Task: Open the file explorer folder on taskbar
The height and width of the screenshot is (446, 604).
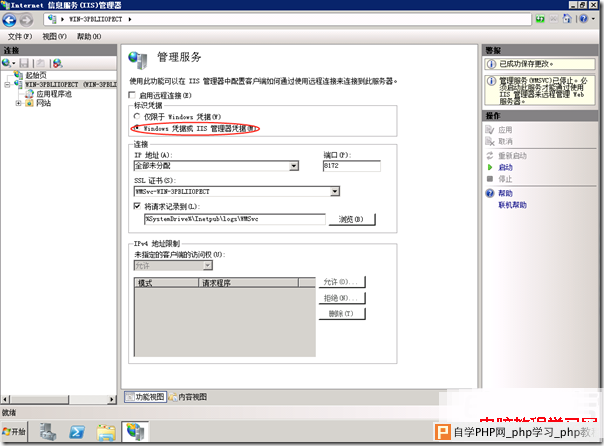Action: tap(105, 431)
